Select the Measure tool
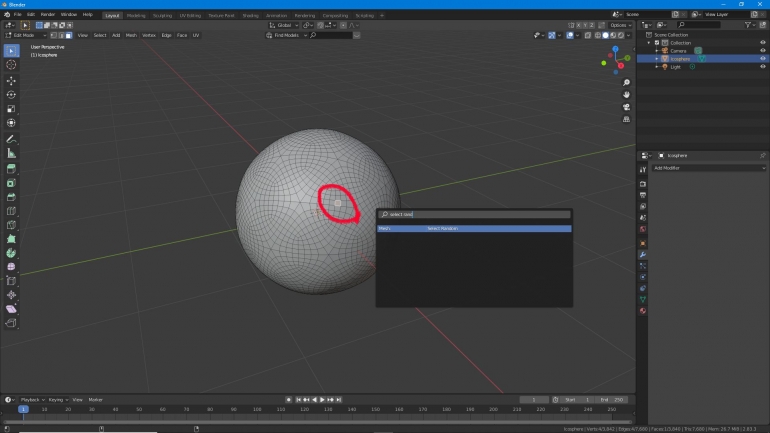Viewport: 770px width, 433px height. [x=11, y=154]
